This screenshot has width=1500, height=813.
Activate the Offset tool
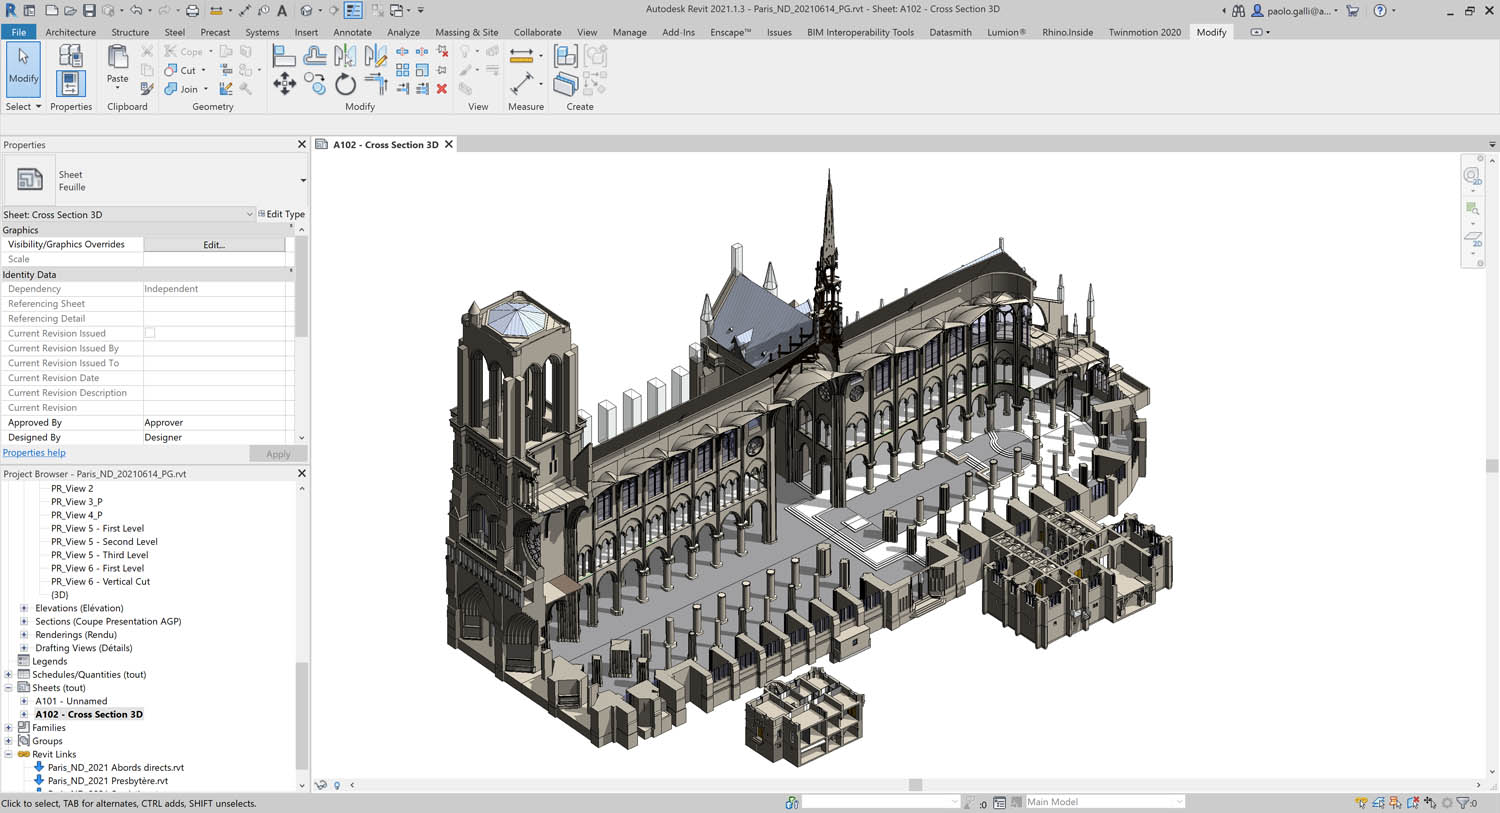[x=315, y=56]
